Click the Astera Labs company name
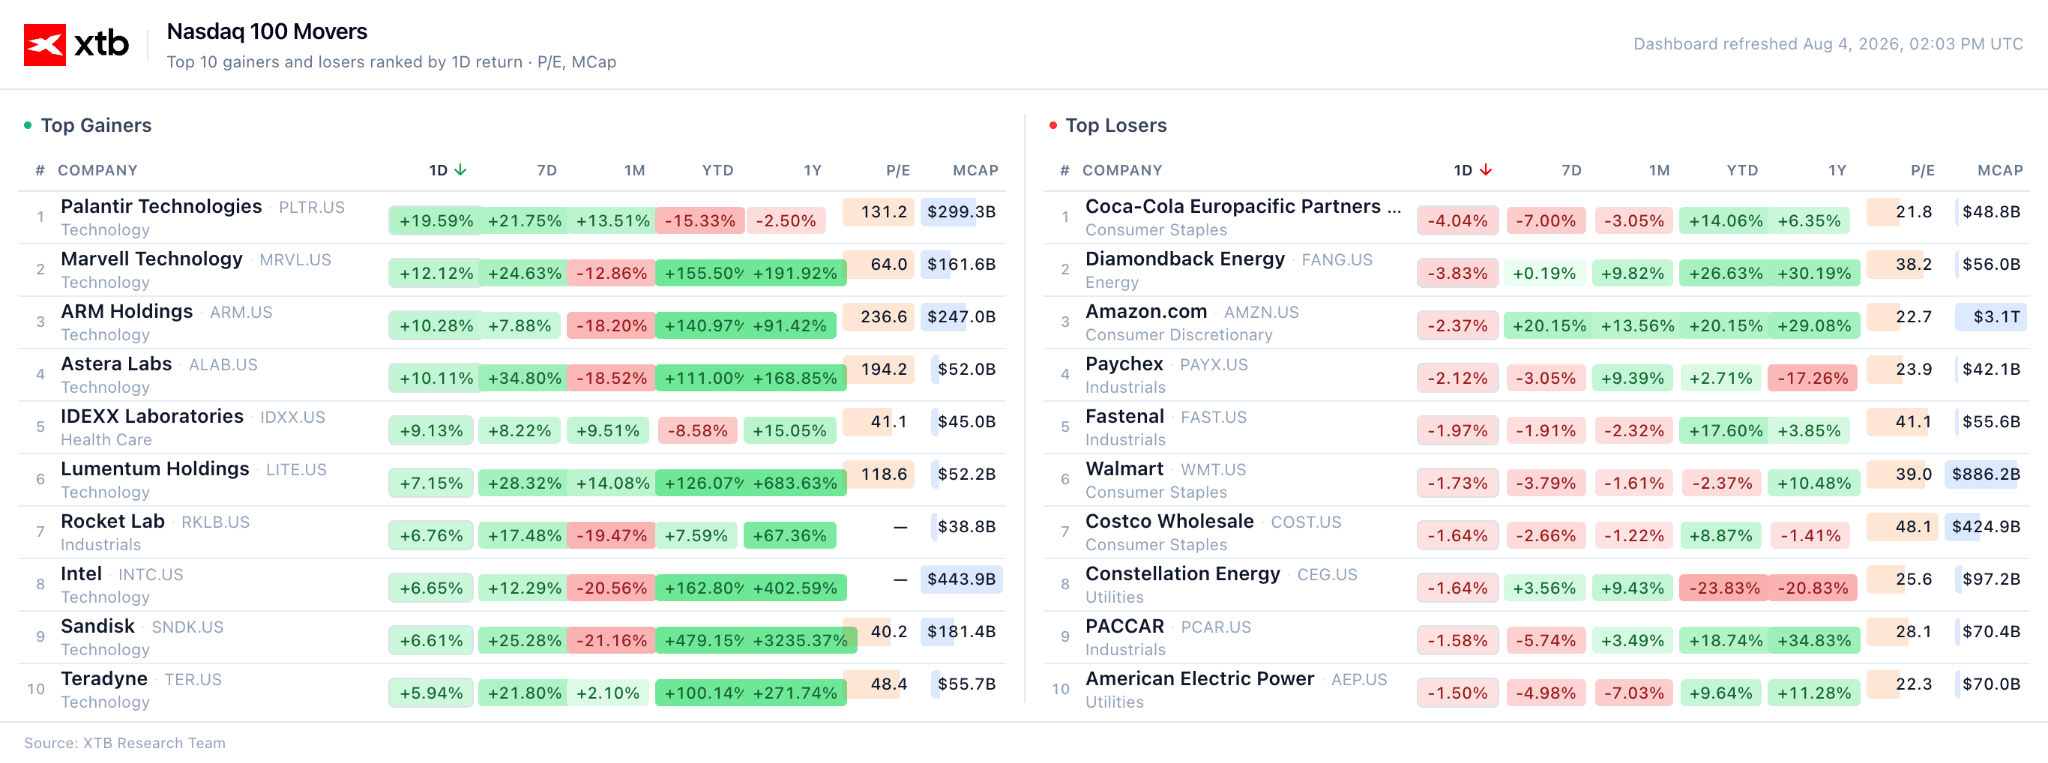The width and height of the screenshot is (2048, 763). pos(116,364)
